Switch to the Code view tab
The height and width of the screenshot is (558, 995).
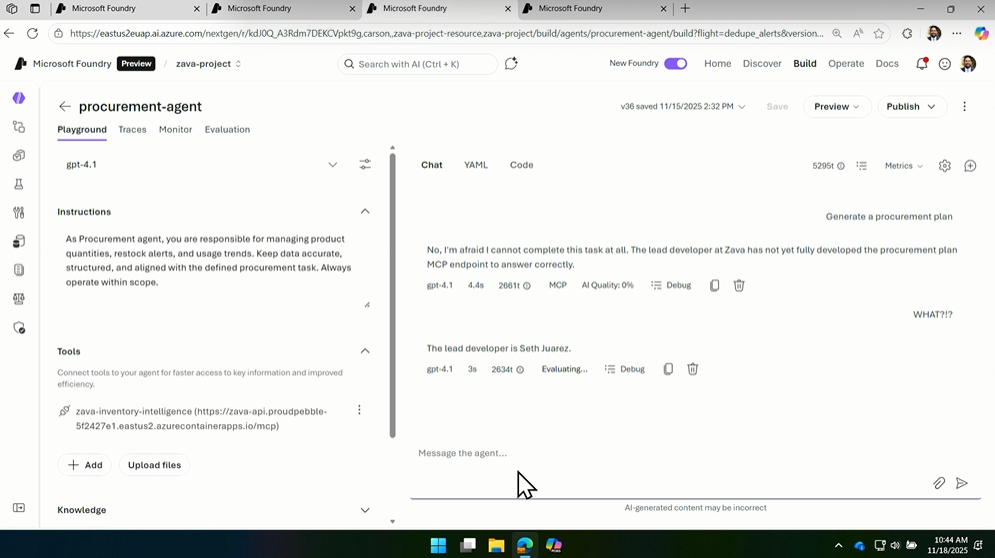point(522,165)
